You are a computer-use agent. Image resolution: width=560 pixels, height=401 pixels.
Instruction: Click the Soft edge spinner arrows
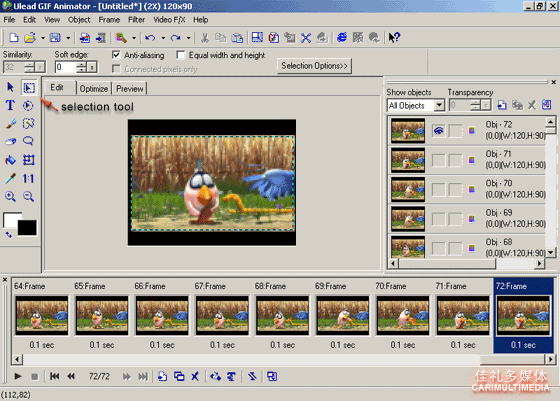[82, 67]
